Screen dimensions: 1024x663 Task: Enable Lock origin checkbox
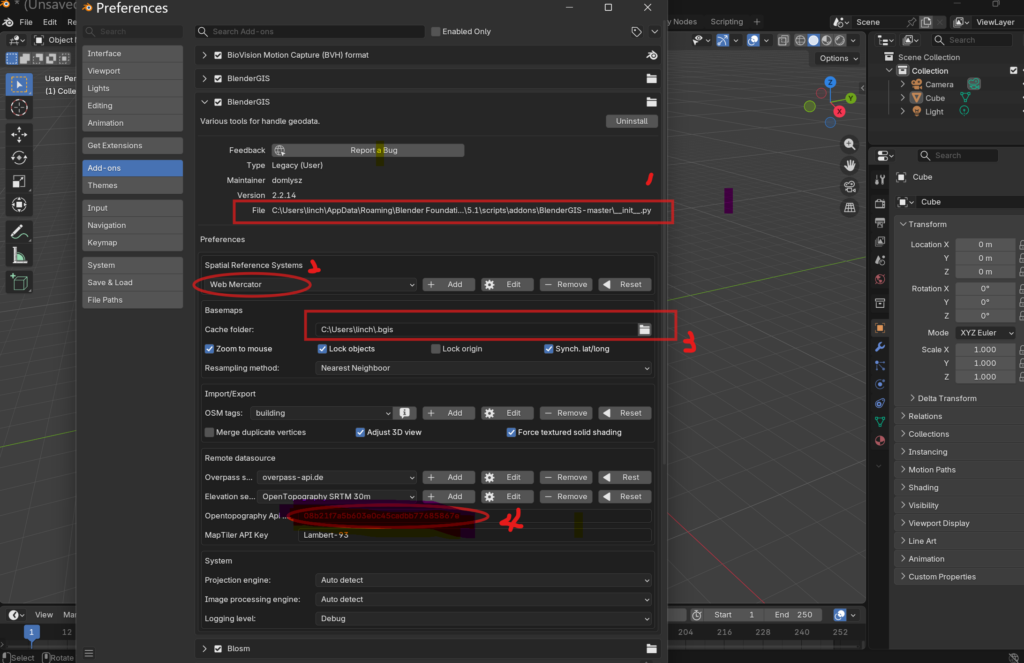point(436,349)
